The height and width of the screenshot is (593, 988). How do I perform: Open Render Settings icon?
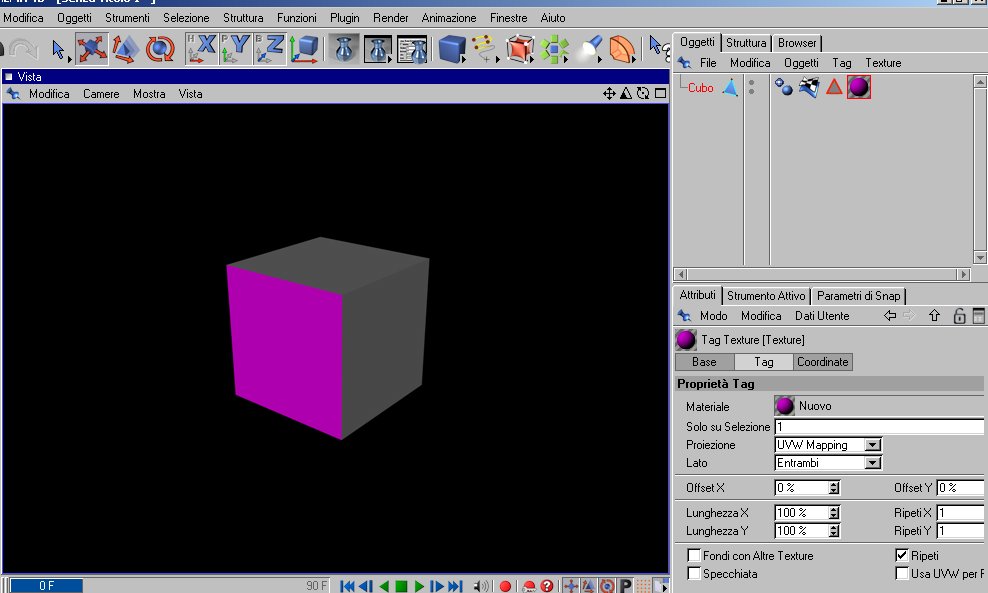coord(413,49)
